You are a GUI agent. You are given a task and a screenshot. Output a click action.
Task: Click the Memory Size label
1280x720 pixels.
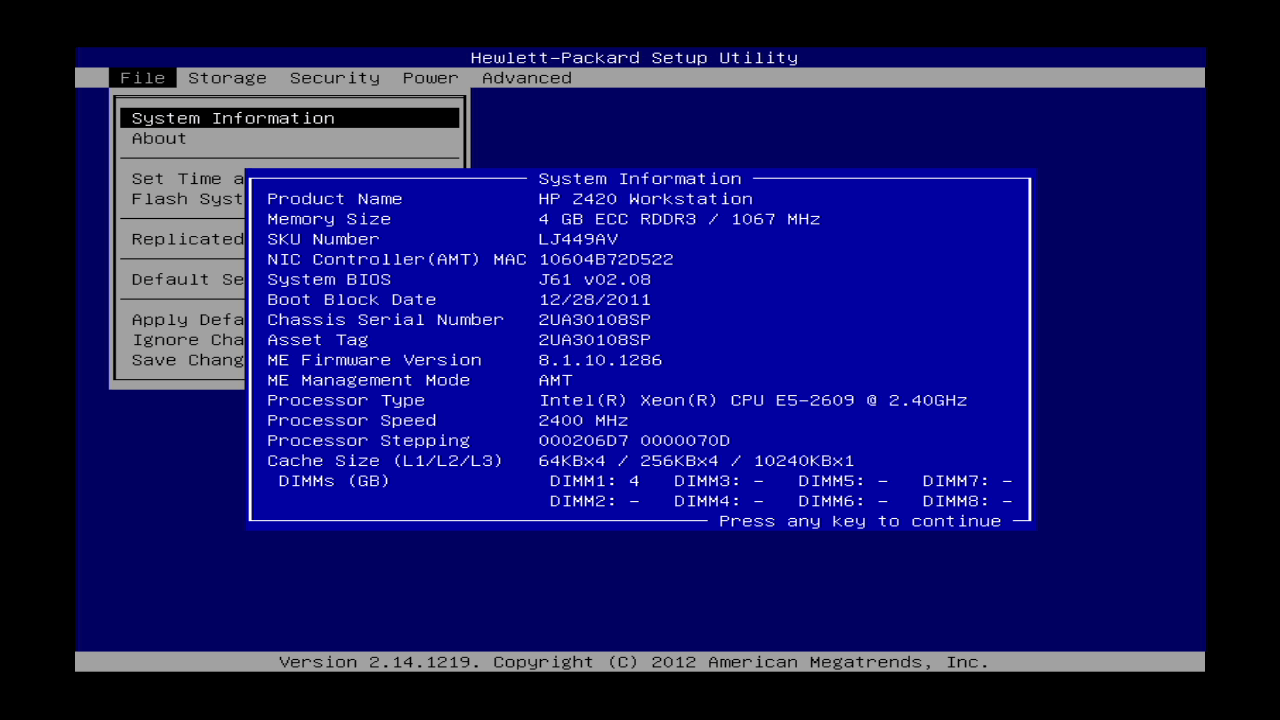point(329,219)
